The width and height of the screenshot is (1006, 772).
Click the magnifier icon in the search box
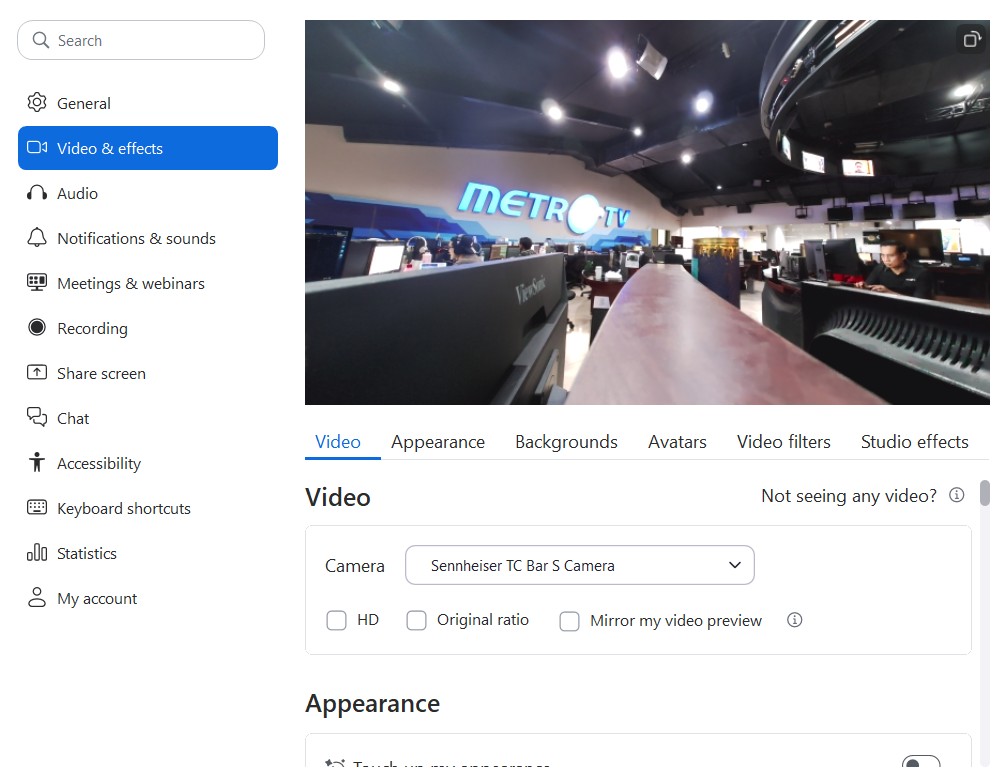40,40
